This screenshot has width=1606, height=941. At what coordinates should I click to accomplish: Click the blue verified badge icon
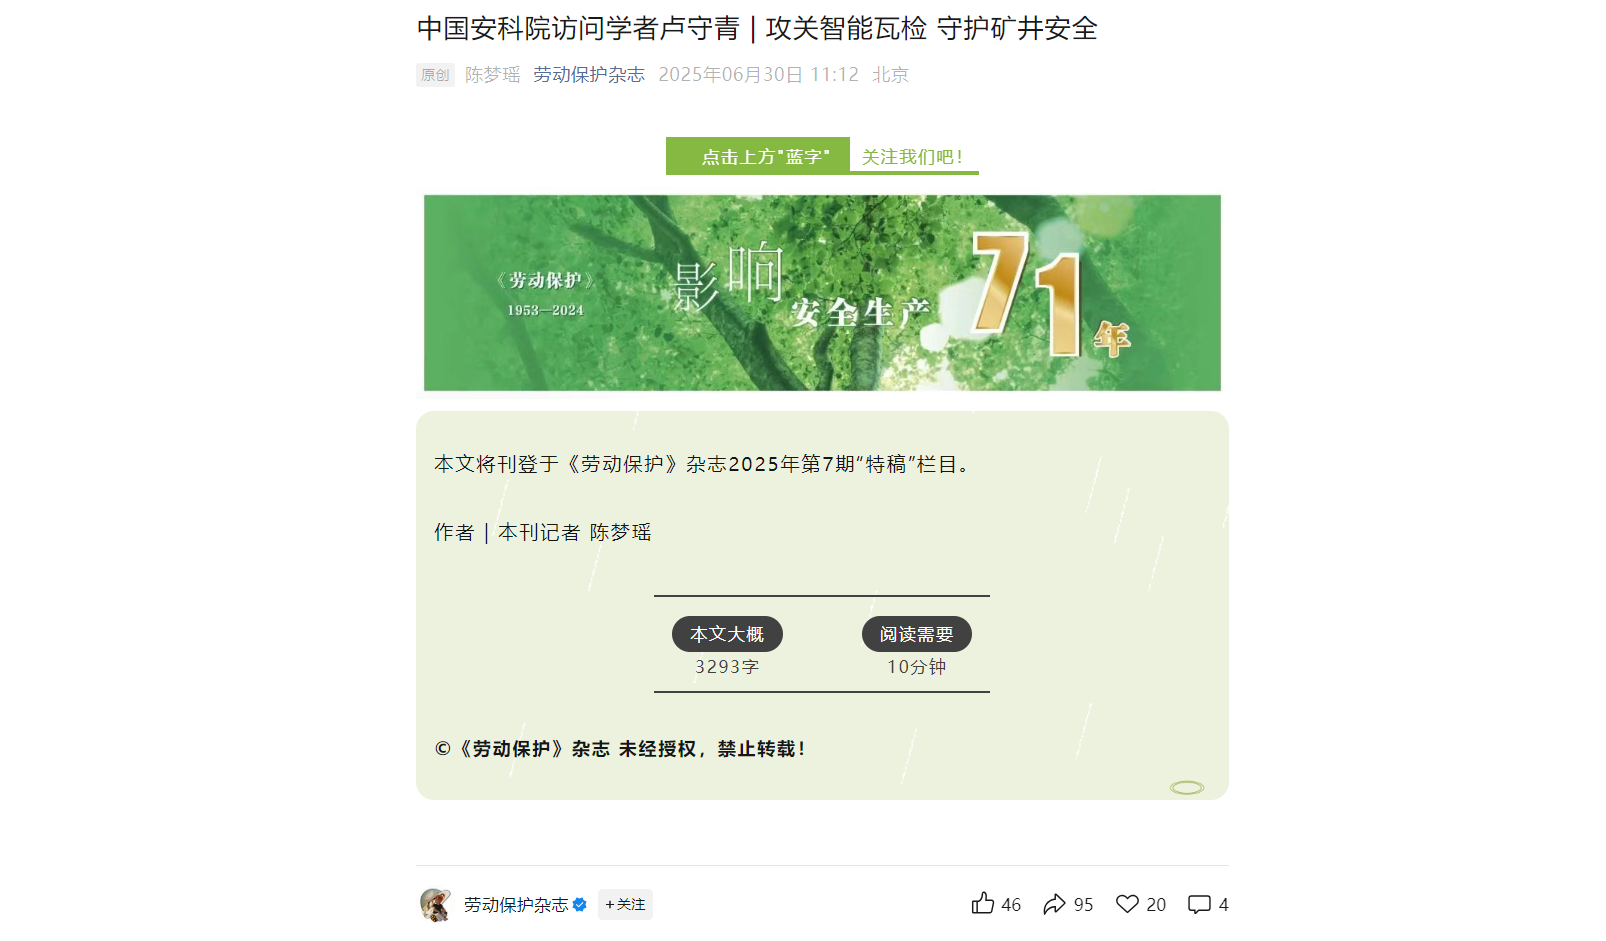[x=580, y=904]
